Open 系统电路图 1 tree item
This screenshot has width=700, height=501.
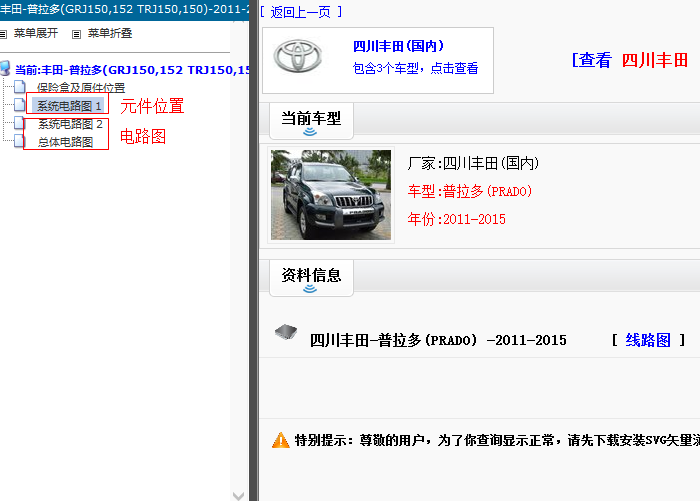69,106
